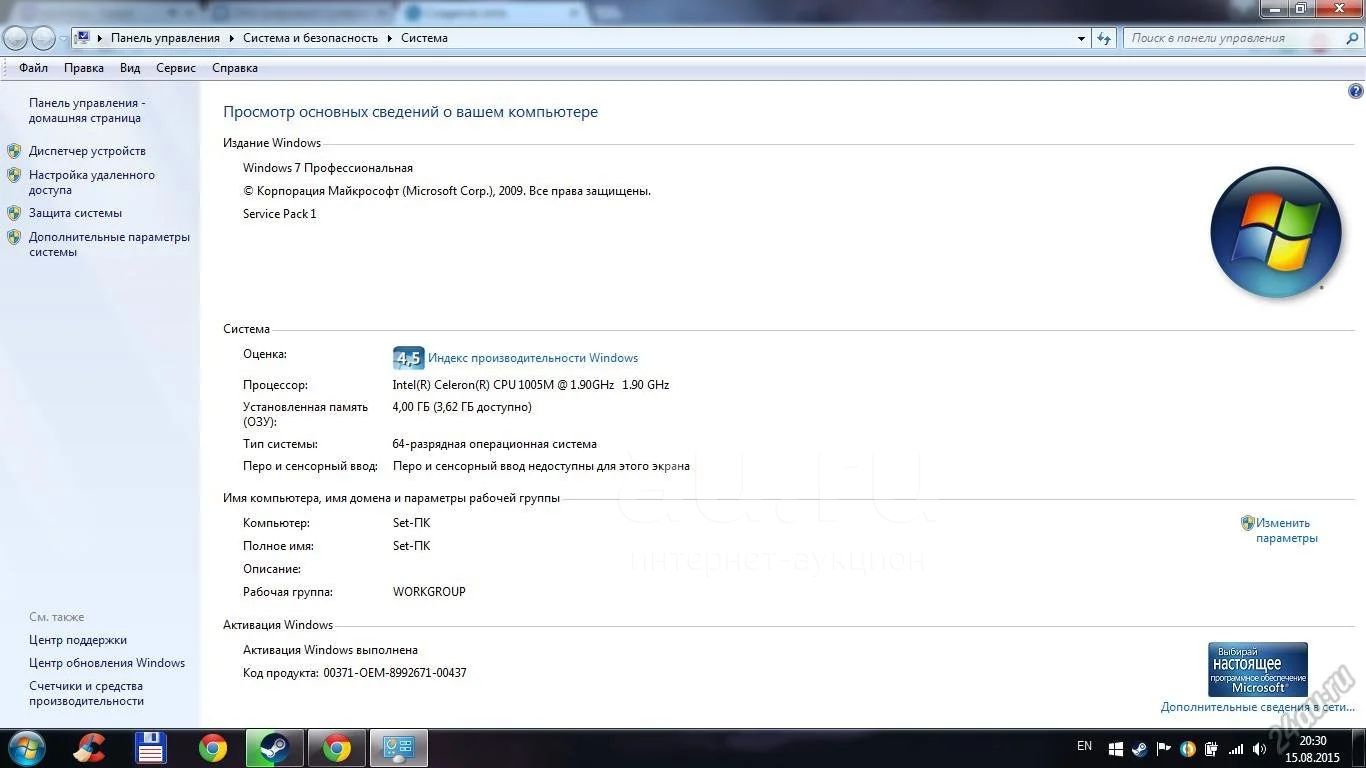Image resolution: width=1366 pixels, height=768 pixels.
Task: Focus the Поиск в панели управления field
Action: 1232,38
